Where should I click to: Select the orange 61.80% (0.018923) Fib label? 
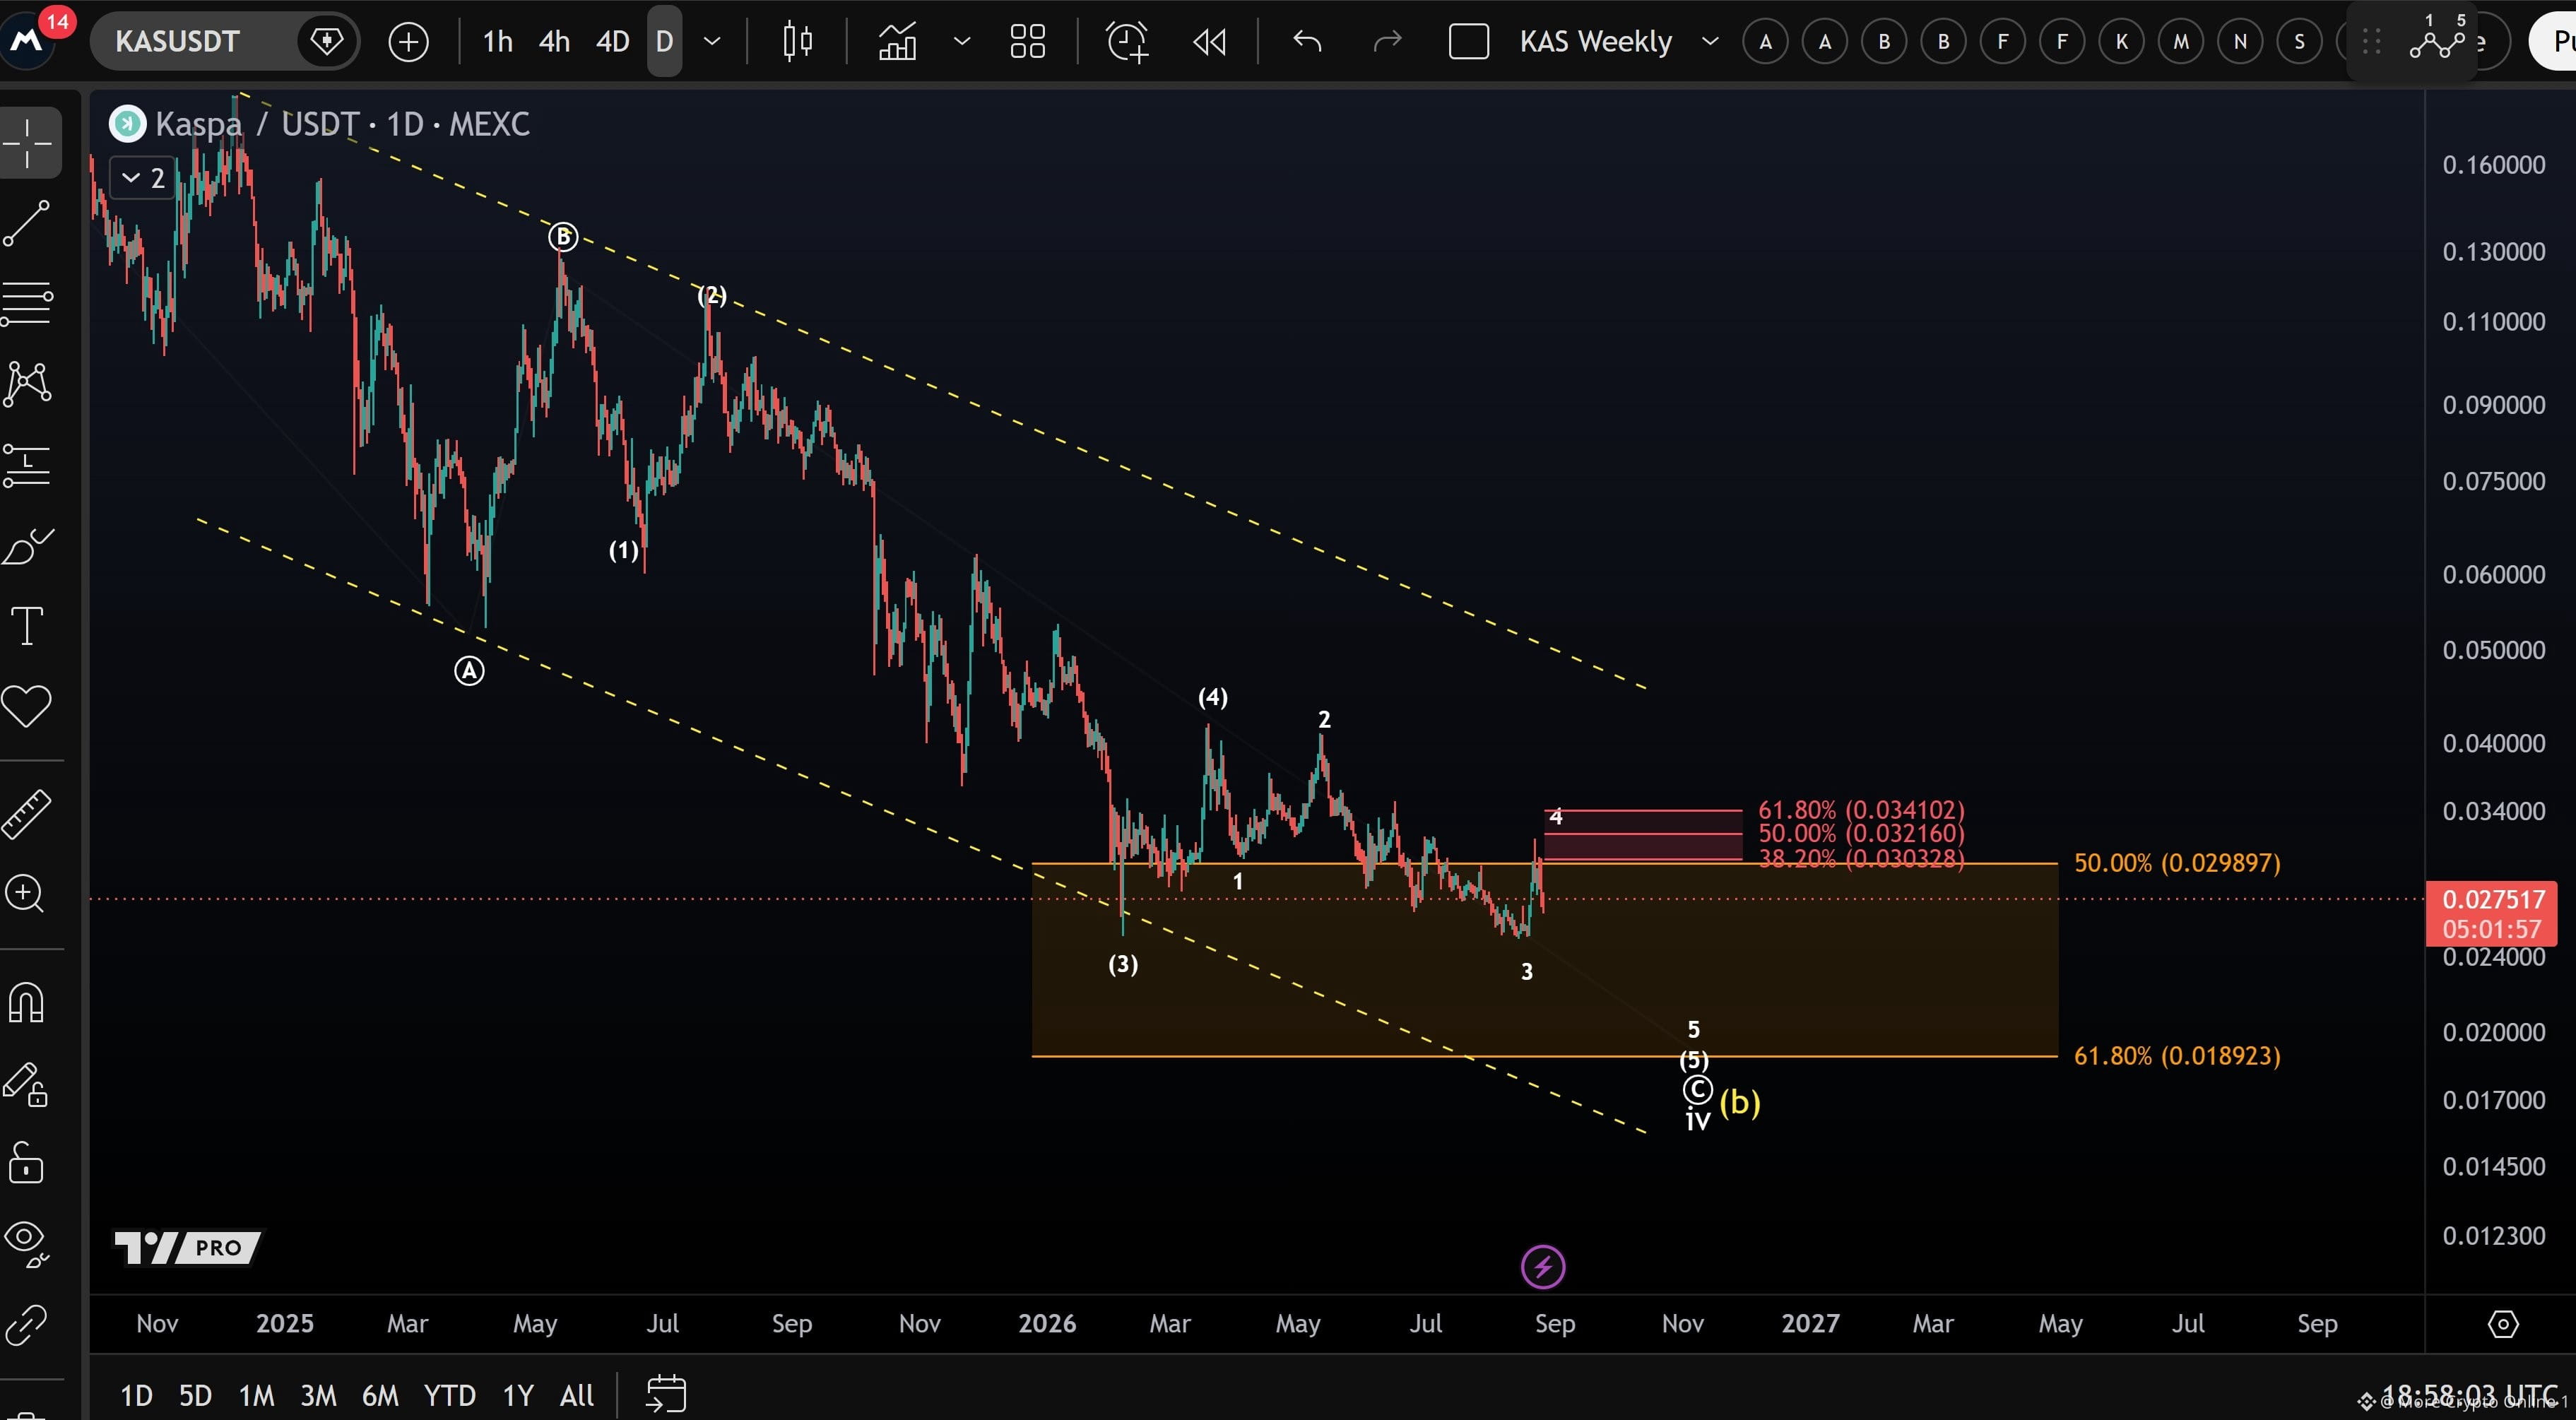pos(2177,1056)
